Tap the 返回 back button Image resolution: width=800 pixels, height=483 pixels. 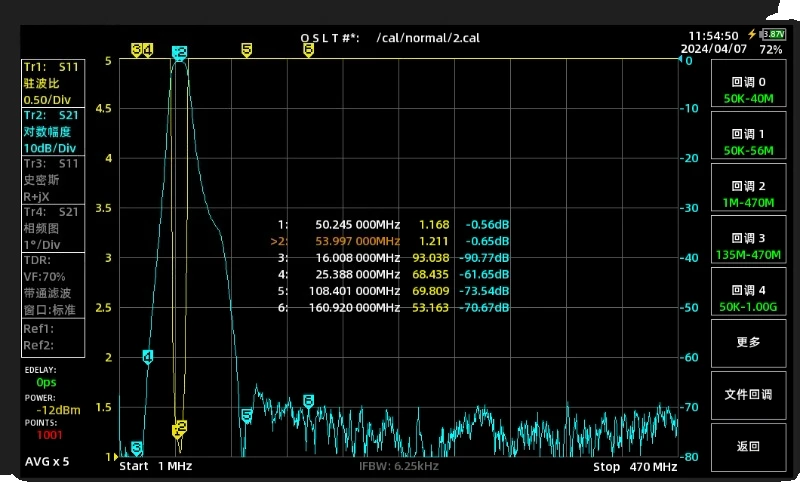coord(748,447)
